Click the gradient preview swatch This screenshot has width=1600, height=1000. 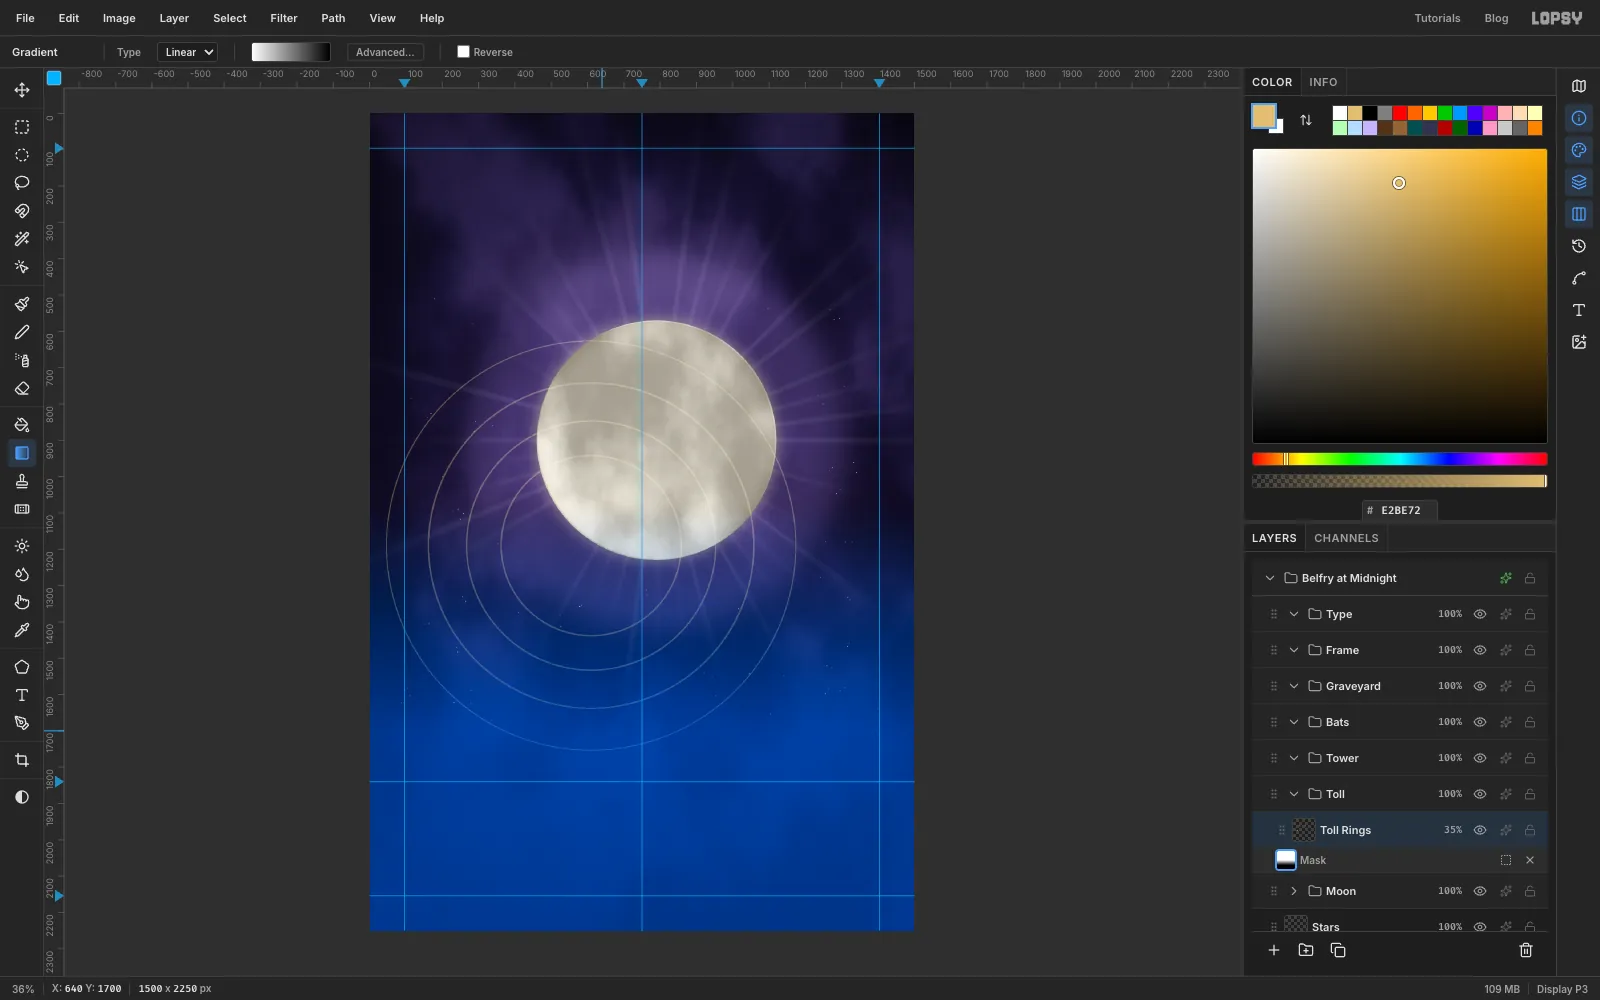pos(291,52)
